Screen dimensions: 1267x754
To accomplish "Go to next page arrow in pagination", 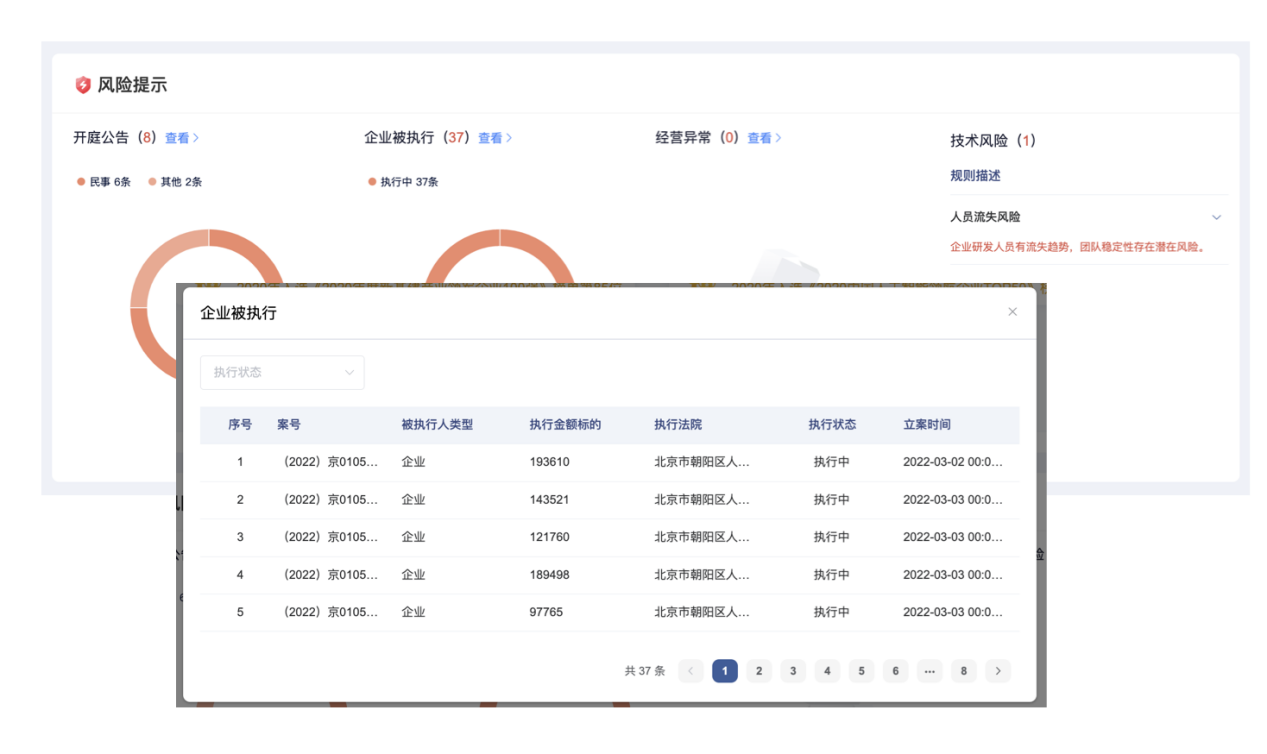I will click(x=997, y=671).
